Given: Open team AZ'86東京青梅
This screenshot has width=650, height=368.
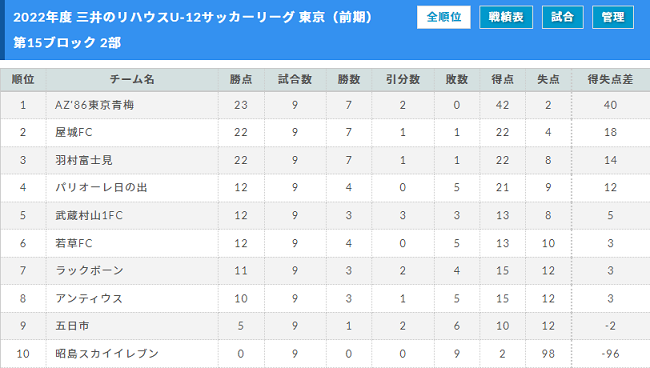Looking at the screenshot, I should point(95,105).
